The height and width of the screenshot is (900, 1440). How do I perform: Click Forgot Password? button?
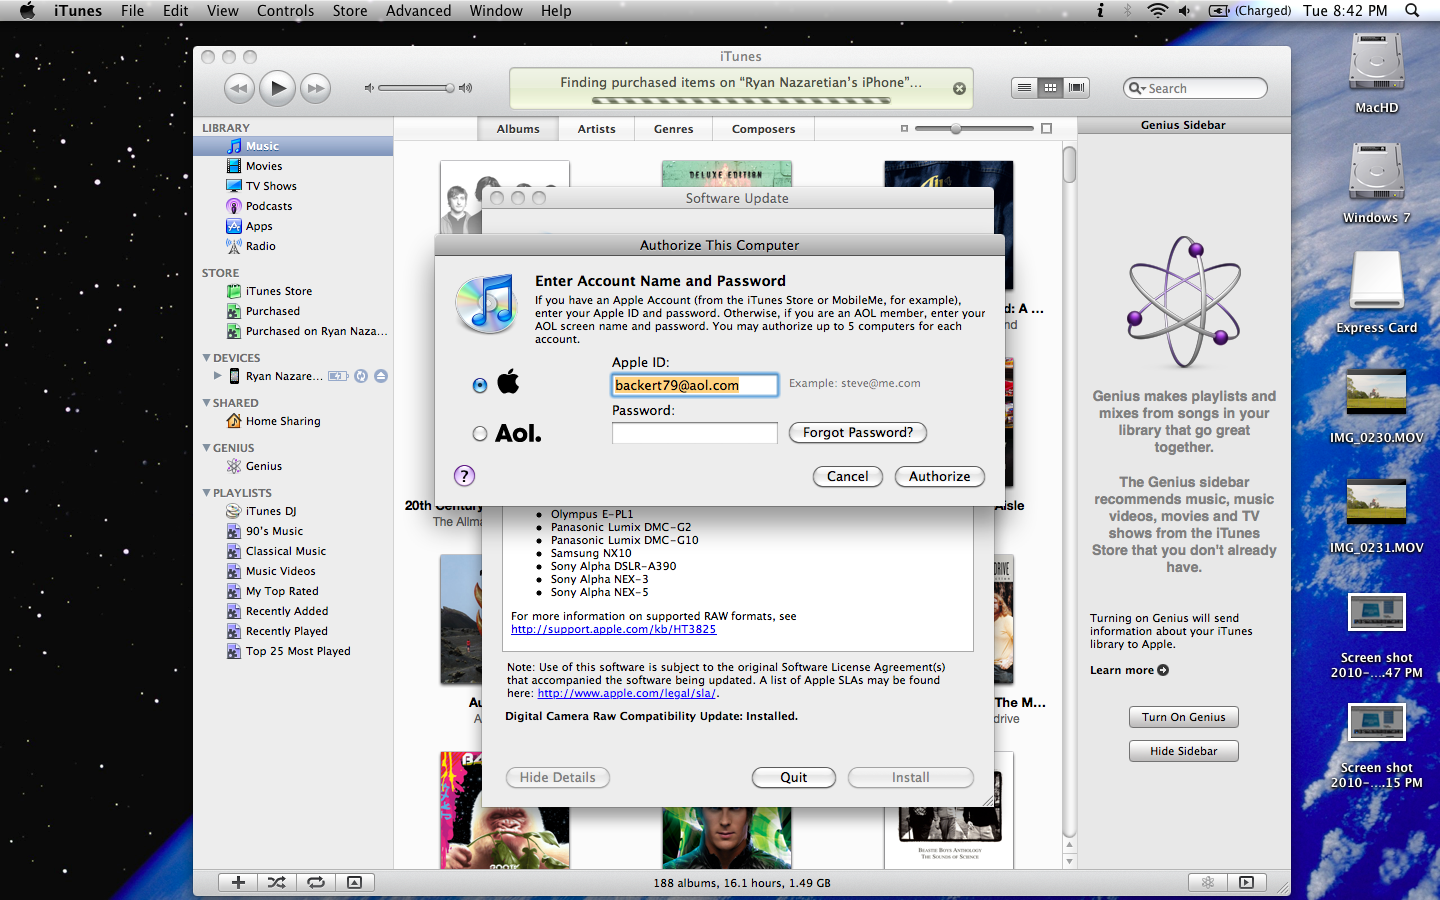pos(858,432)
